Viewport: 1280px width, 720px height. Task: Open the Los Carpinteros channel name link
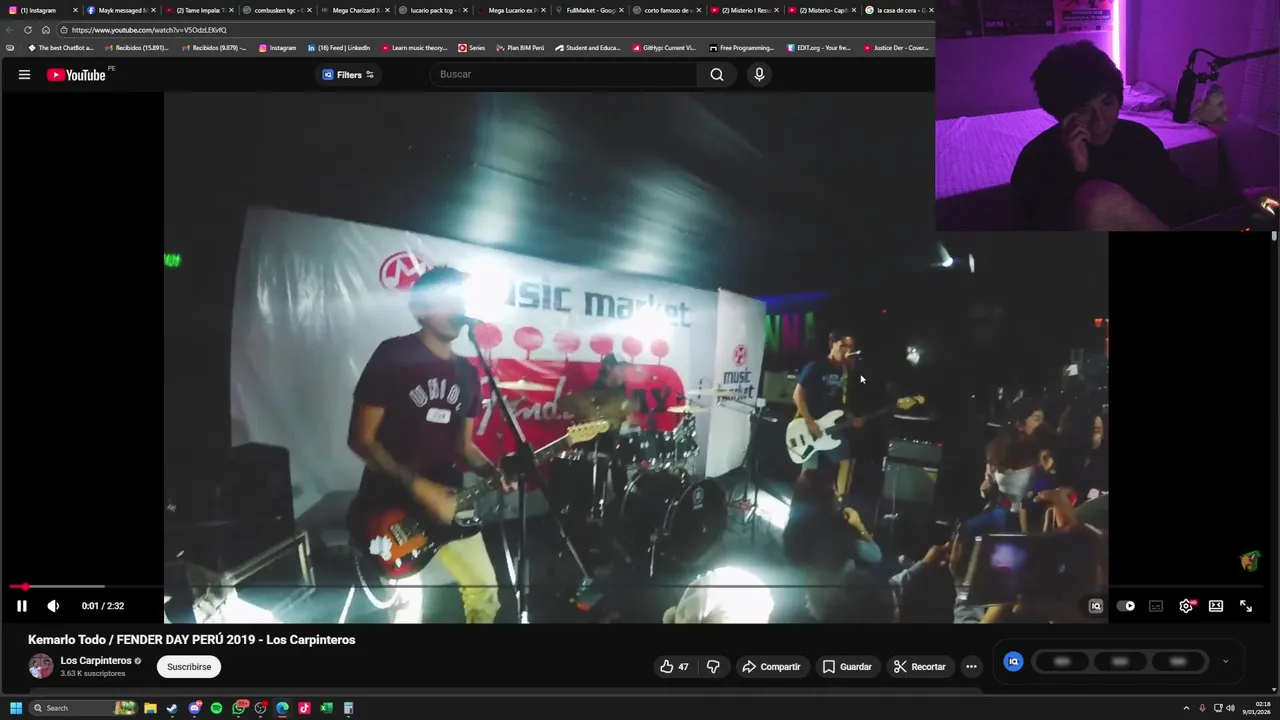click(96, 661)
